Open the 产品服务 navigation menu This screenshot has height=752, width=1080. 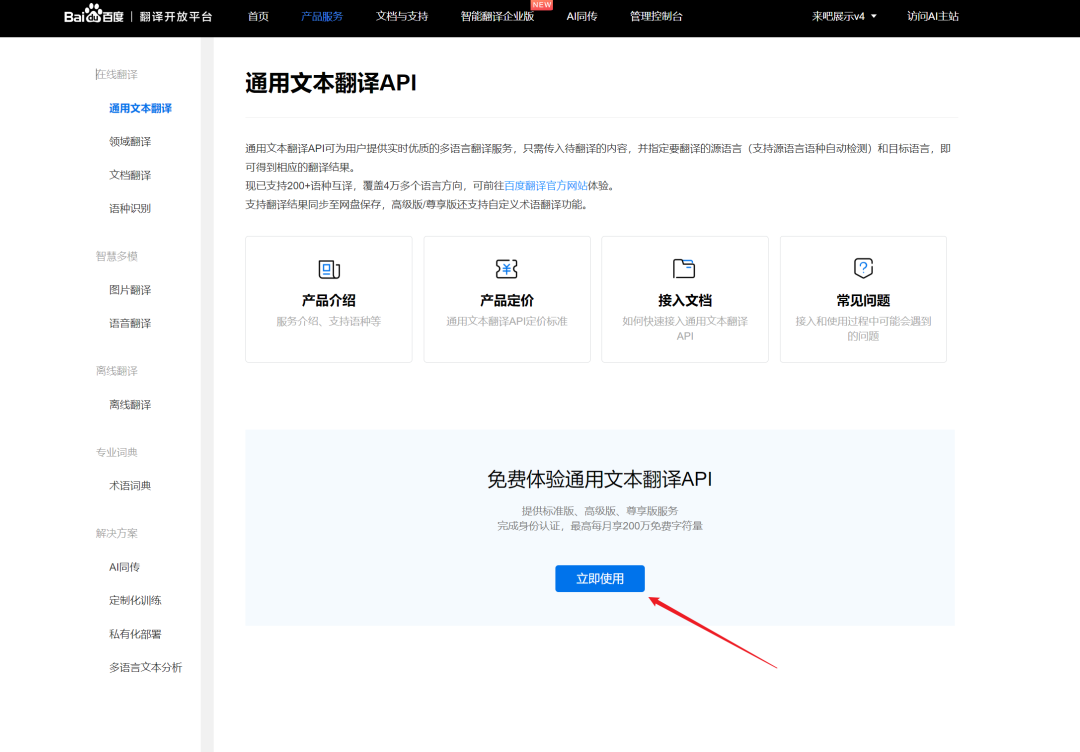[x=322, y=17]
